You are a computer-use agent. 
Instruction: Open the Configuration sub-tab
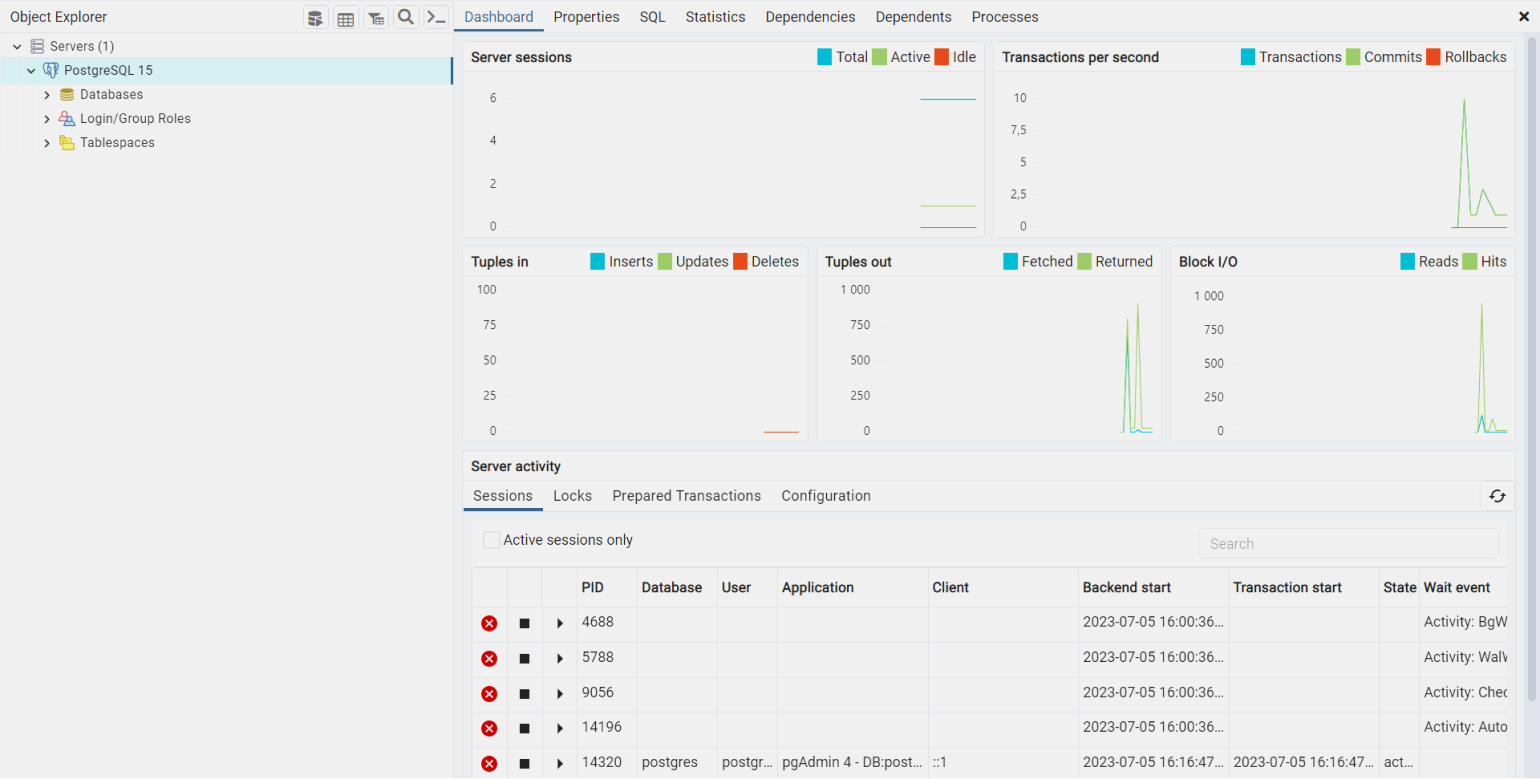coord(826,496)
